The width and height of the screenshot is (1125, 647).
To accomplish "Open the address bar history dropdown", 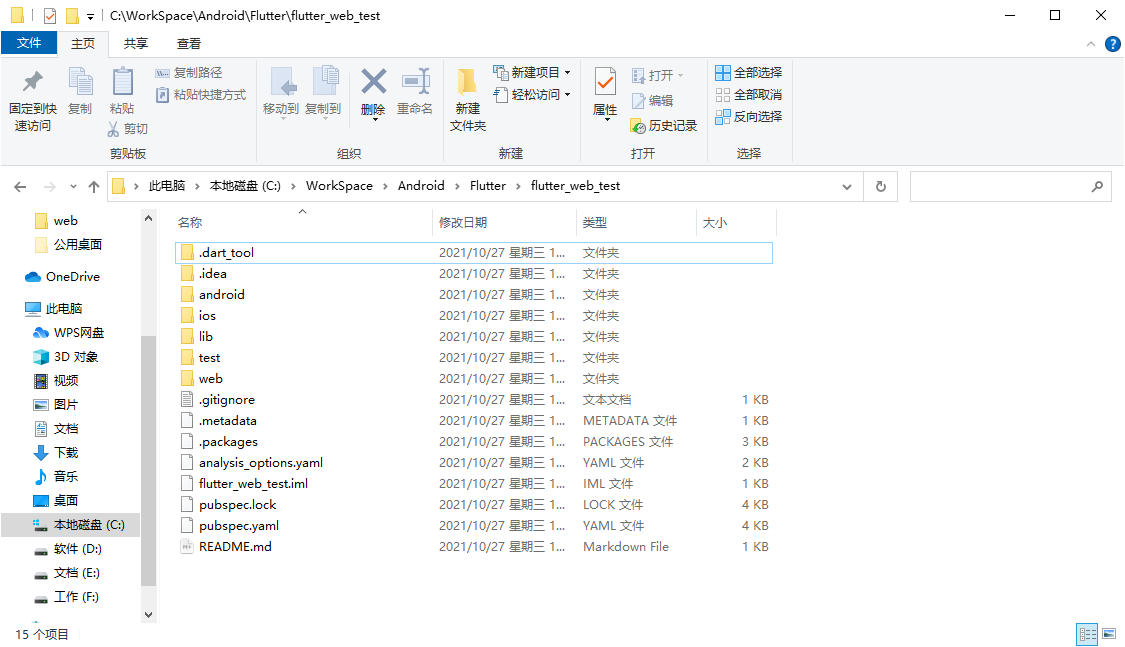I will pos(846,186).
